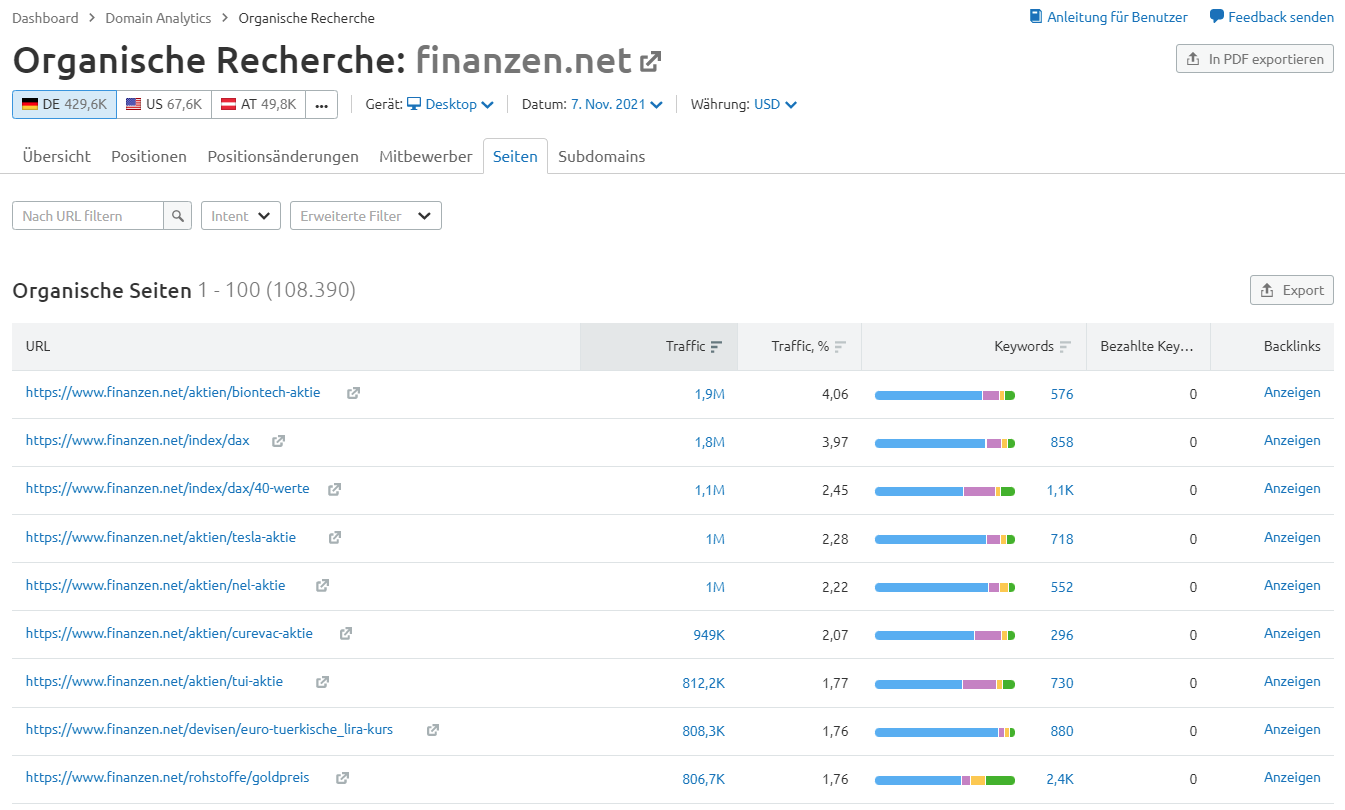This screenshot has height=810, width=1345.
Task: Switch to Positionsänderungen tab
Action: 283,156
